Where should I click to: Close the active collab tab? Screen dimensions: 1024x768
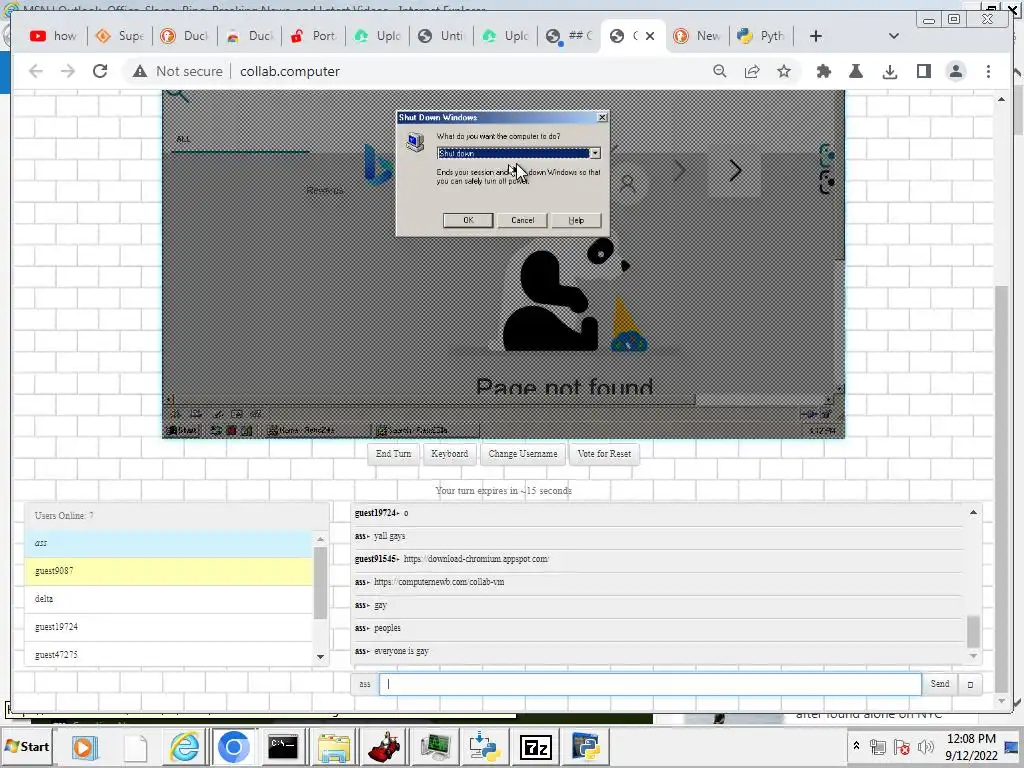coord(650,36)
